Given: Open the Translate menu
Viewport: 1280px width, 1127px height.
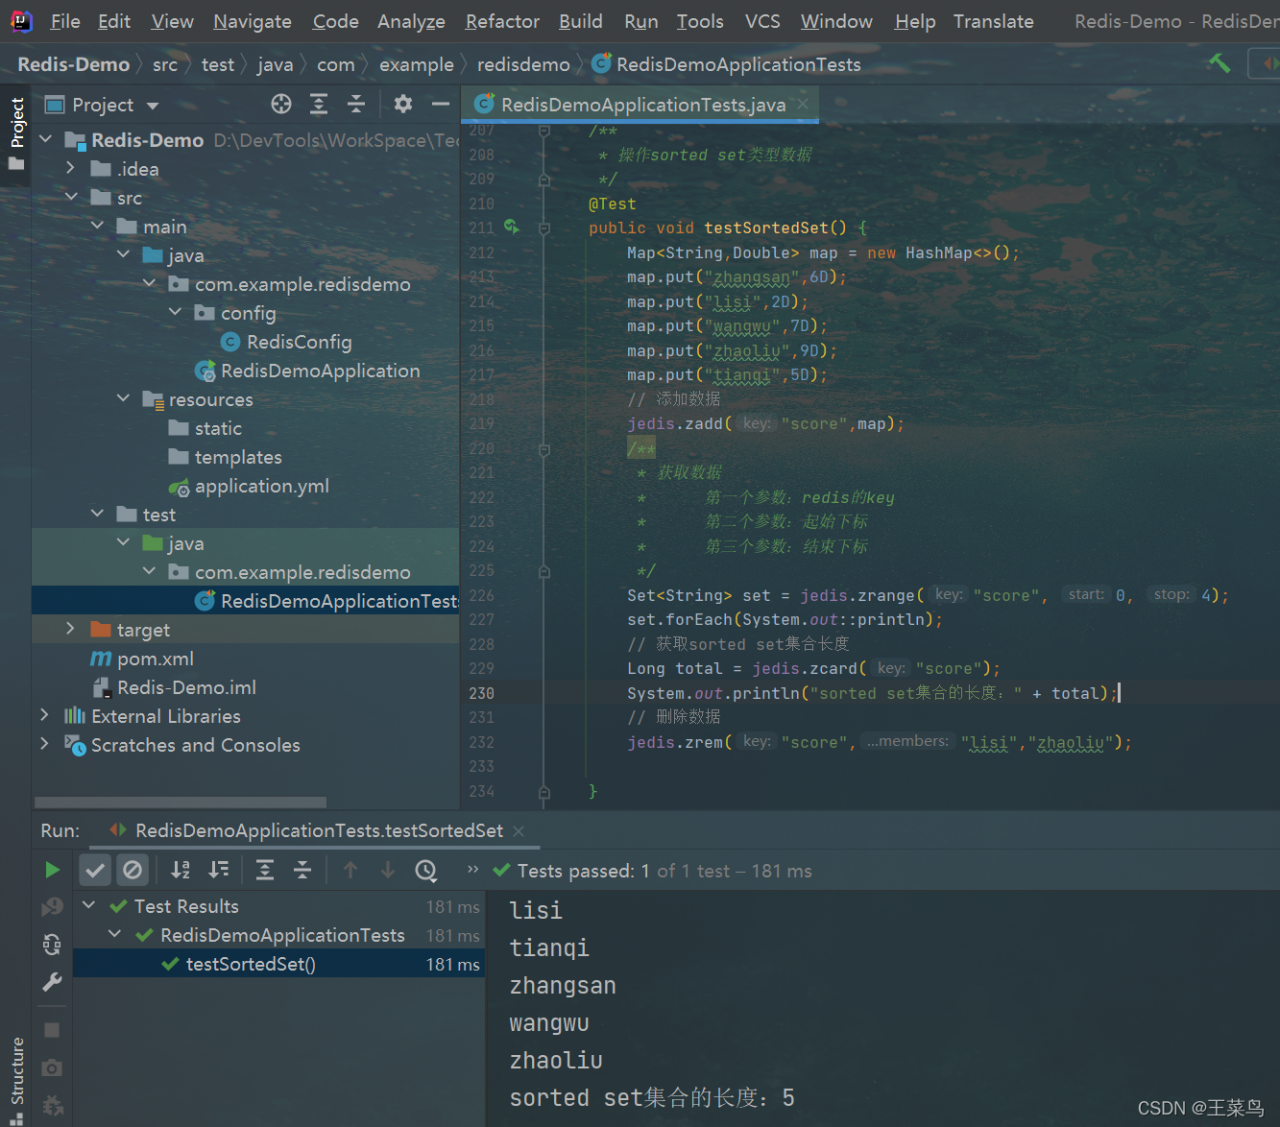Looking at the screenshot, I should pyautogui.click(x=993, y=21).
